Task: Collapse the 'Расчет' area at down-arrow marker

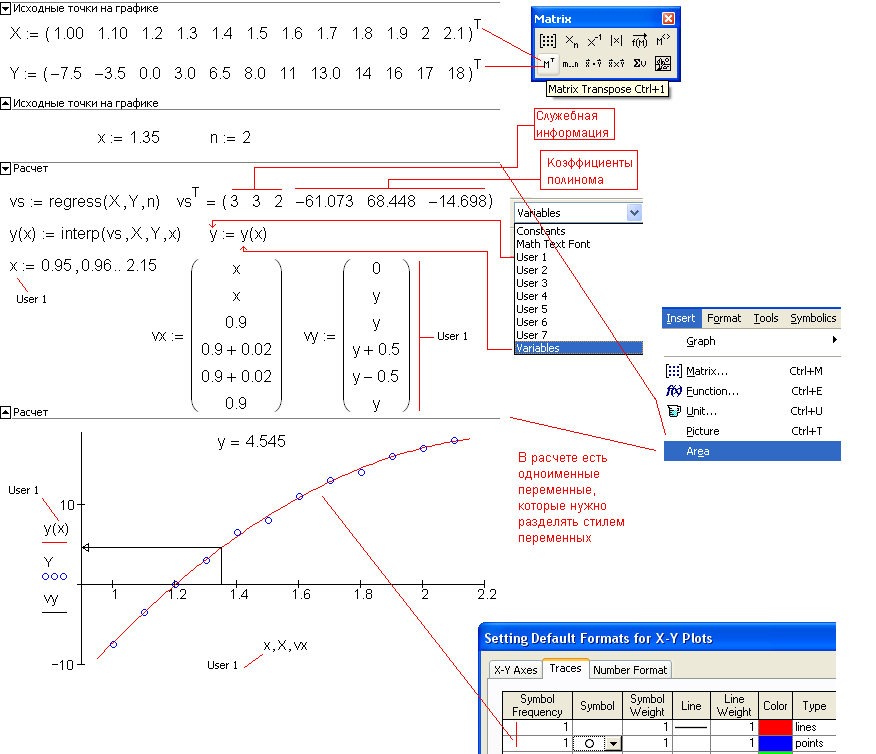Action: (6, 169)
